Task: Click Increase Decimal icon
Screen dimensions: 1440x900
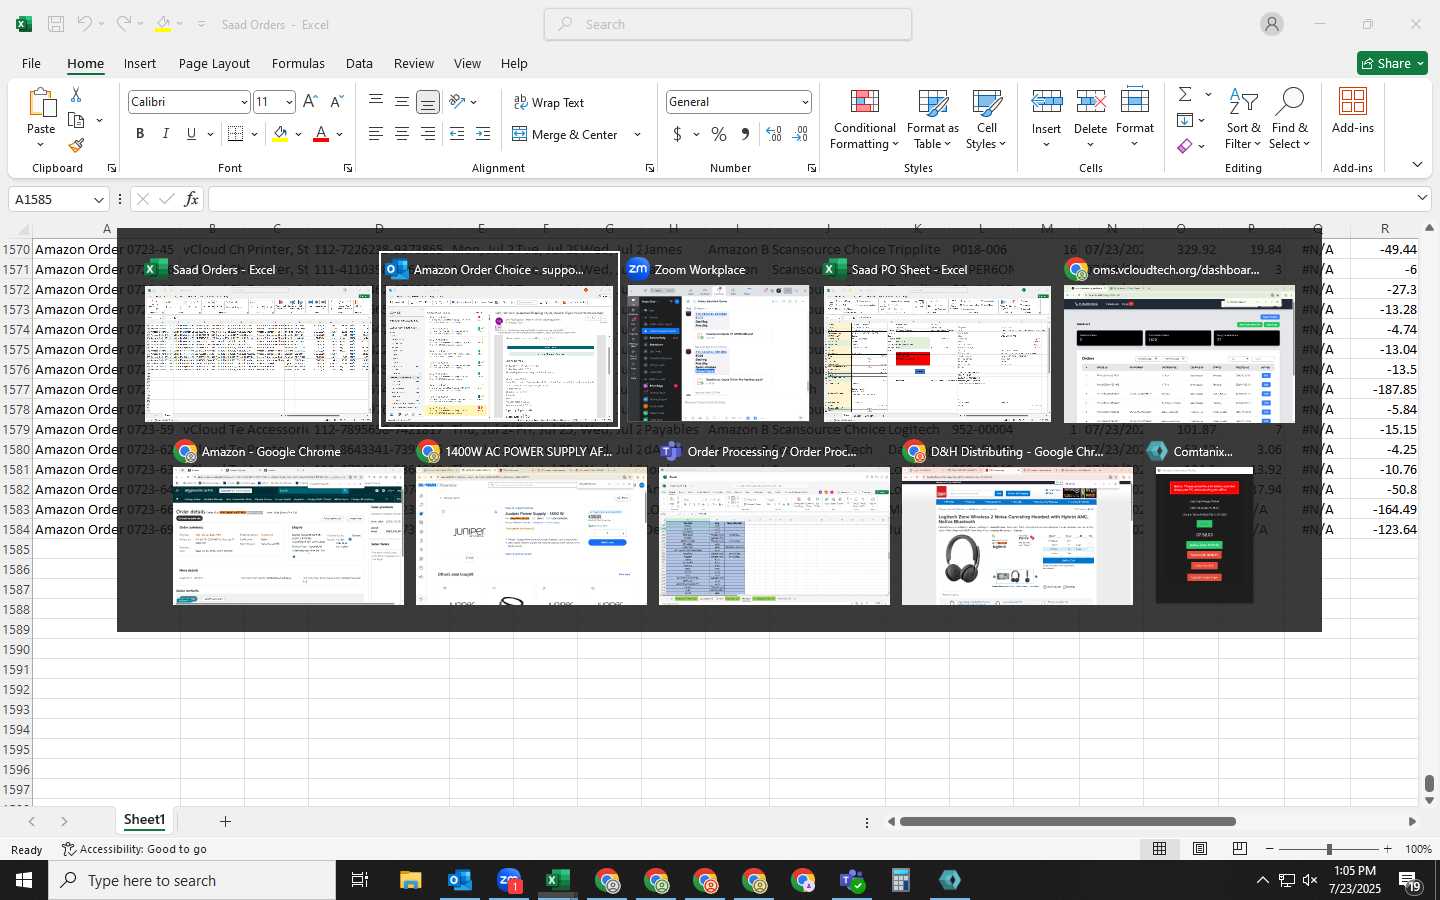Action: click(774, 134)
